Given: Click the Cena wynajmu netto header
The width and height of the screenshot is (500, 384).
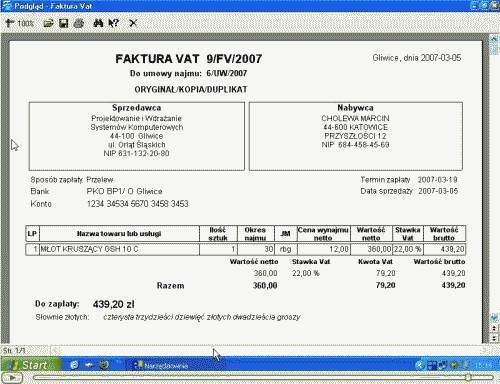Looking at the screenshot, I should coord(323,234).
